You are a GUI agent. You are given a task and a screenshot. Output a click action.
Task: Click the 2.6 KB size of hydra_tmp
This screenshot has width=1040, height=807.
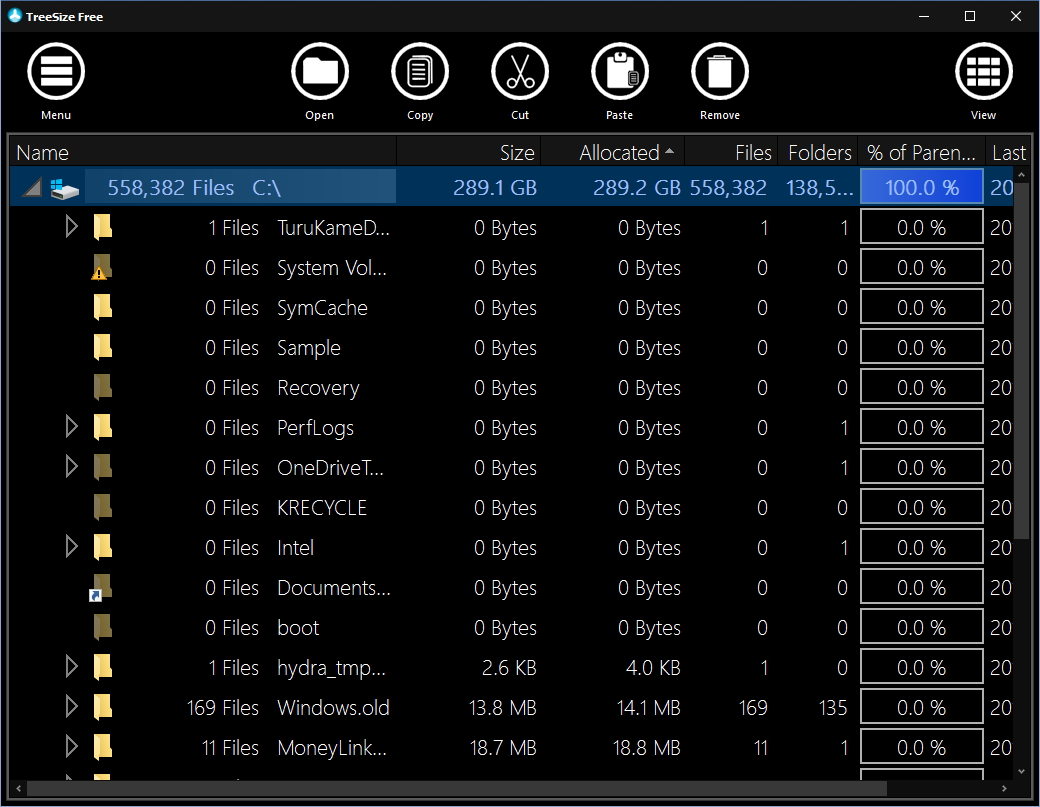coord(509,668)
